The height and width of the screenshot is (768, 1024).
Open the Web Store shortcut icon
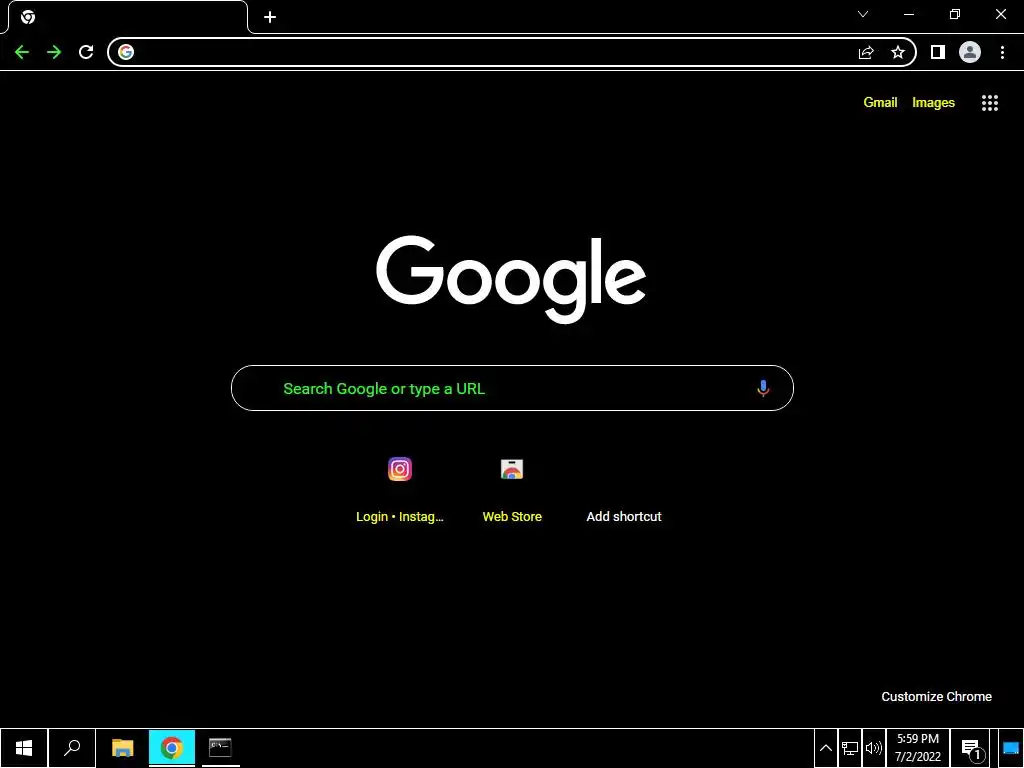(x=512, y=469)
